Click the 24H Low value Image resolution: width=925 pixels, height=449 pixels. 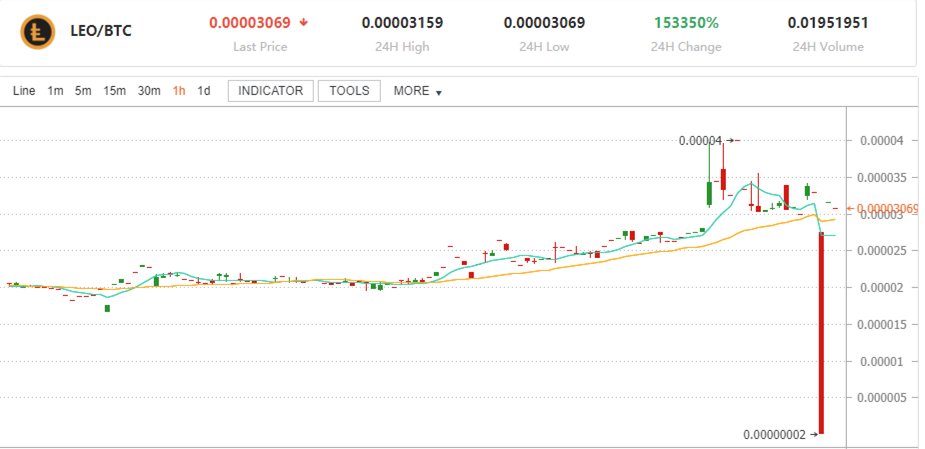pyautogui.click(x=544, y=23)
